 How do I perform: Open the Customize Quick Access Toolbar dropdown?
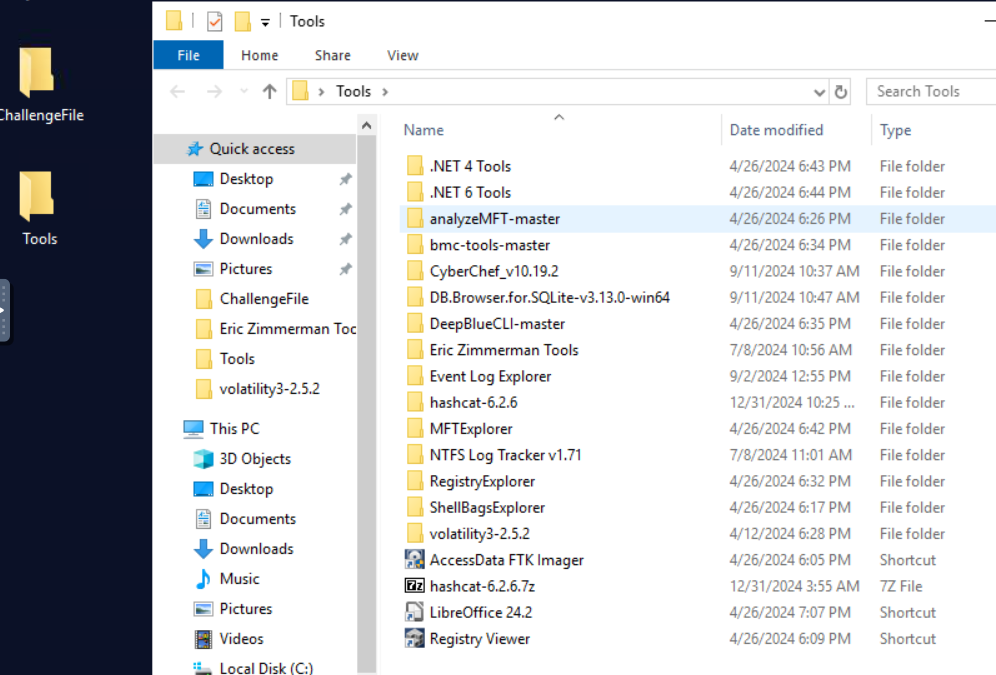click(265, 22)
